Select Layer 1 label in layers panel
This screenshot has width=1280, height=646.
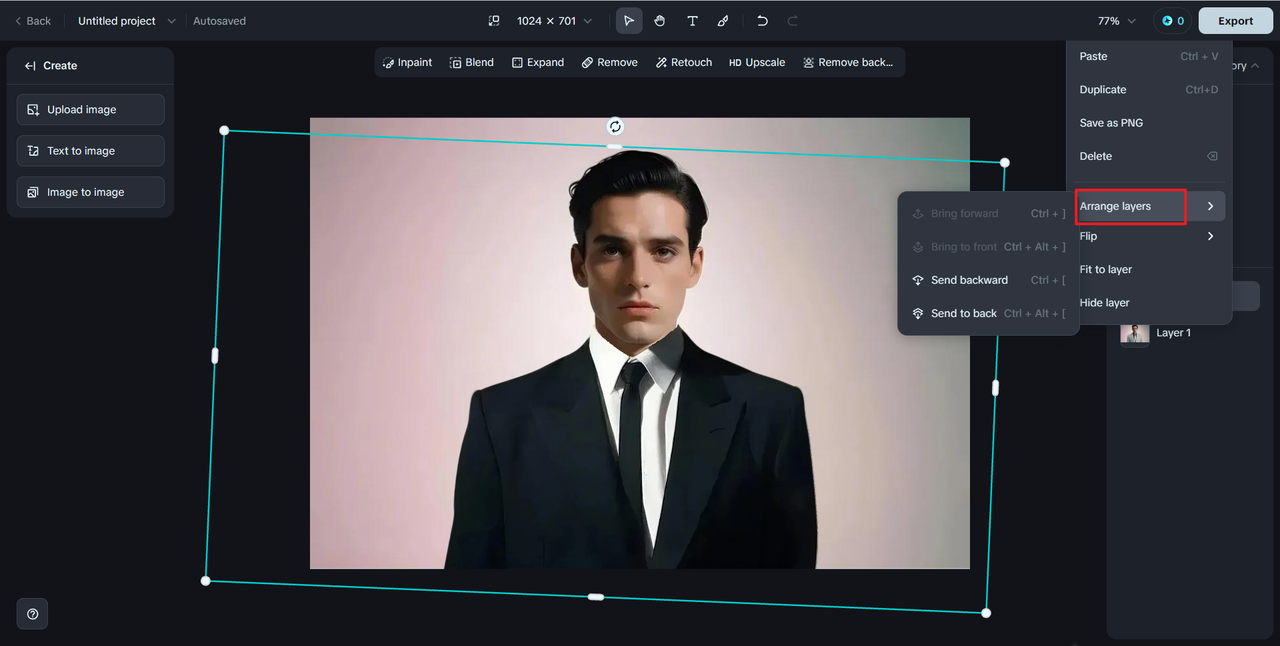[x=1174, y=333]
